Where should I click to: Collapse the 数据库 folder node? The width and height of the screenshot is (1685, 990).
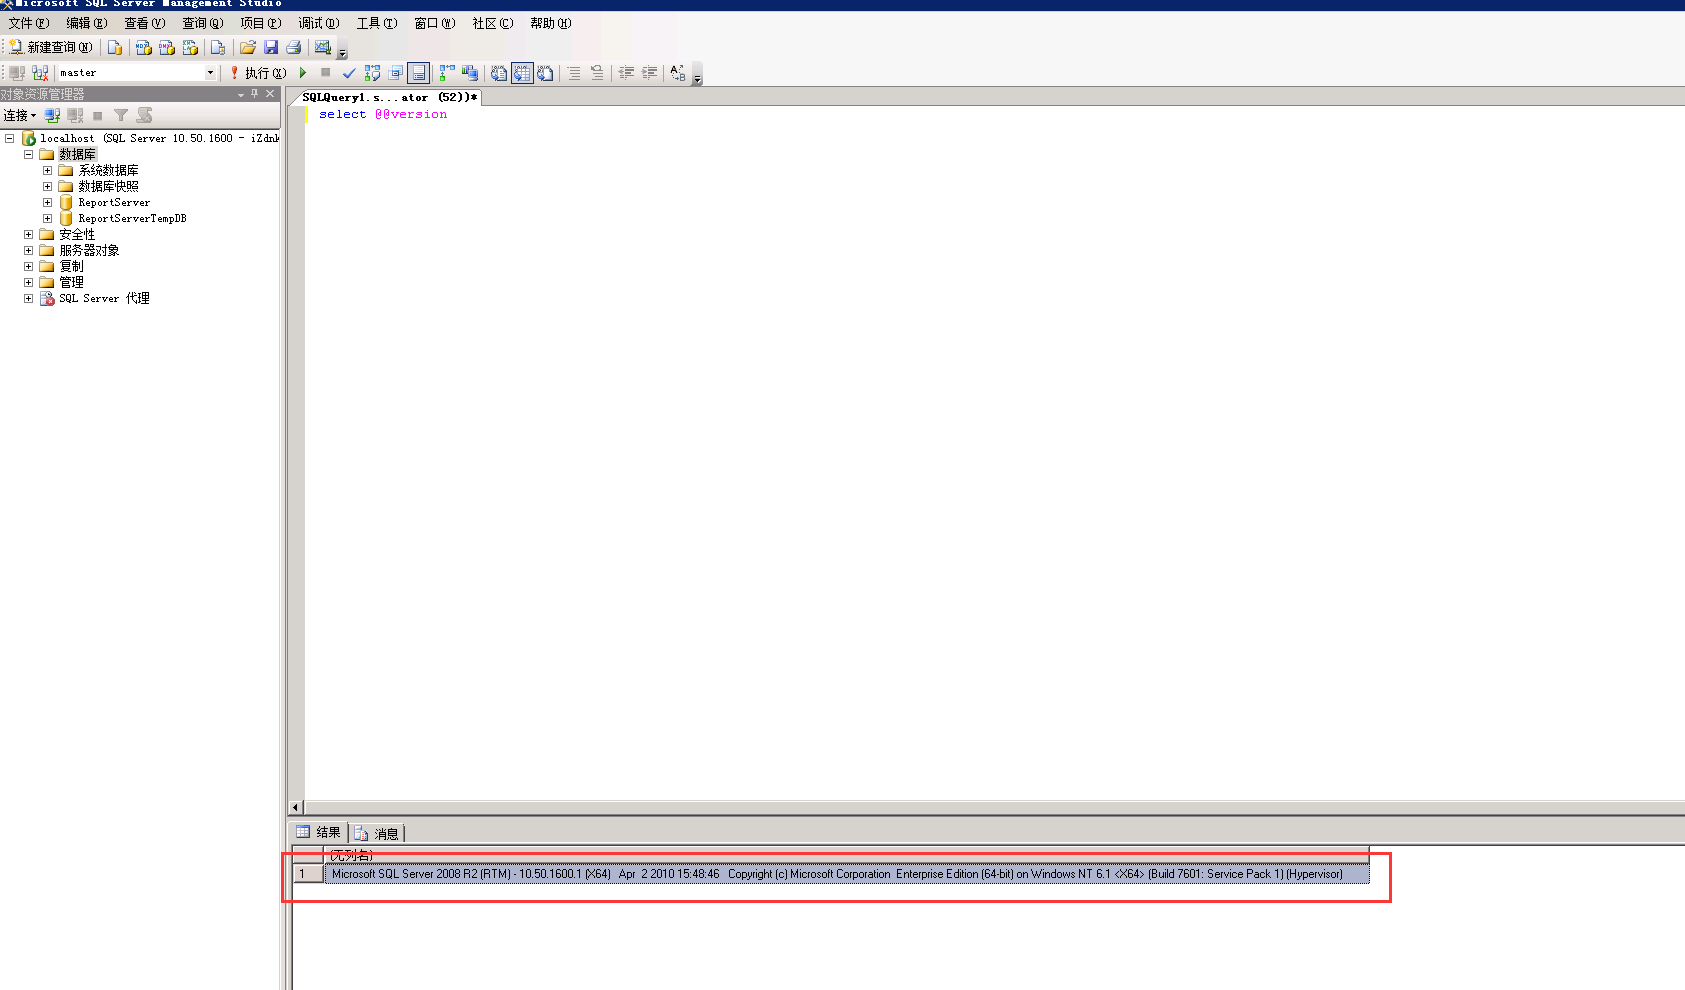coord(28,155)
